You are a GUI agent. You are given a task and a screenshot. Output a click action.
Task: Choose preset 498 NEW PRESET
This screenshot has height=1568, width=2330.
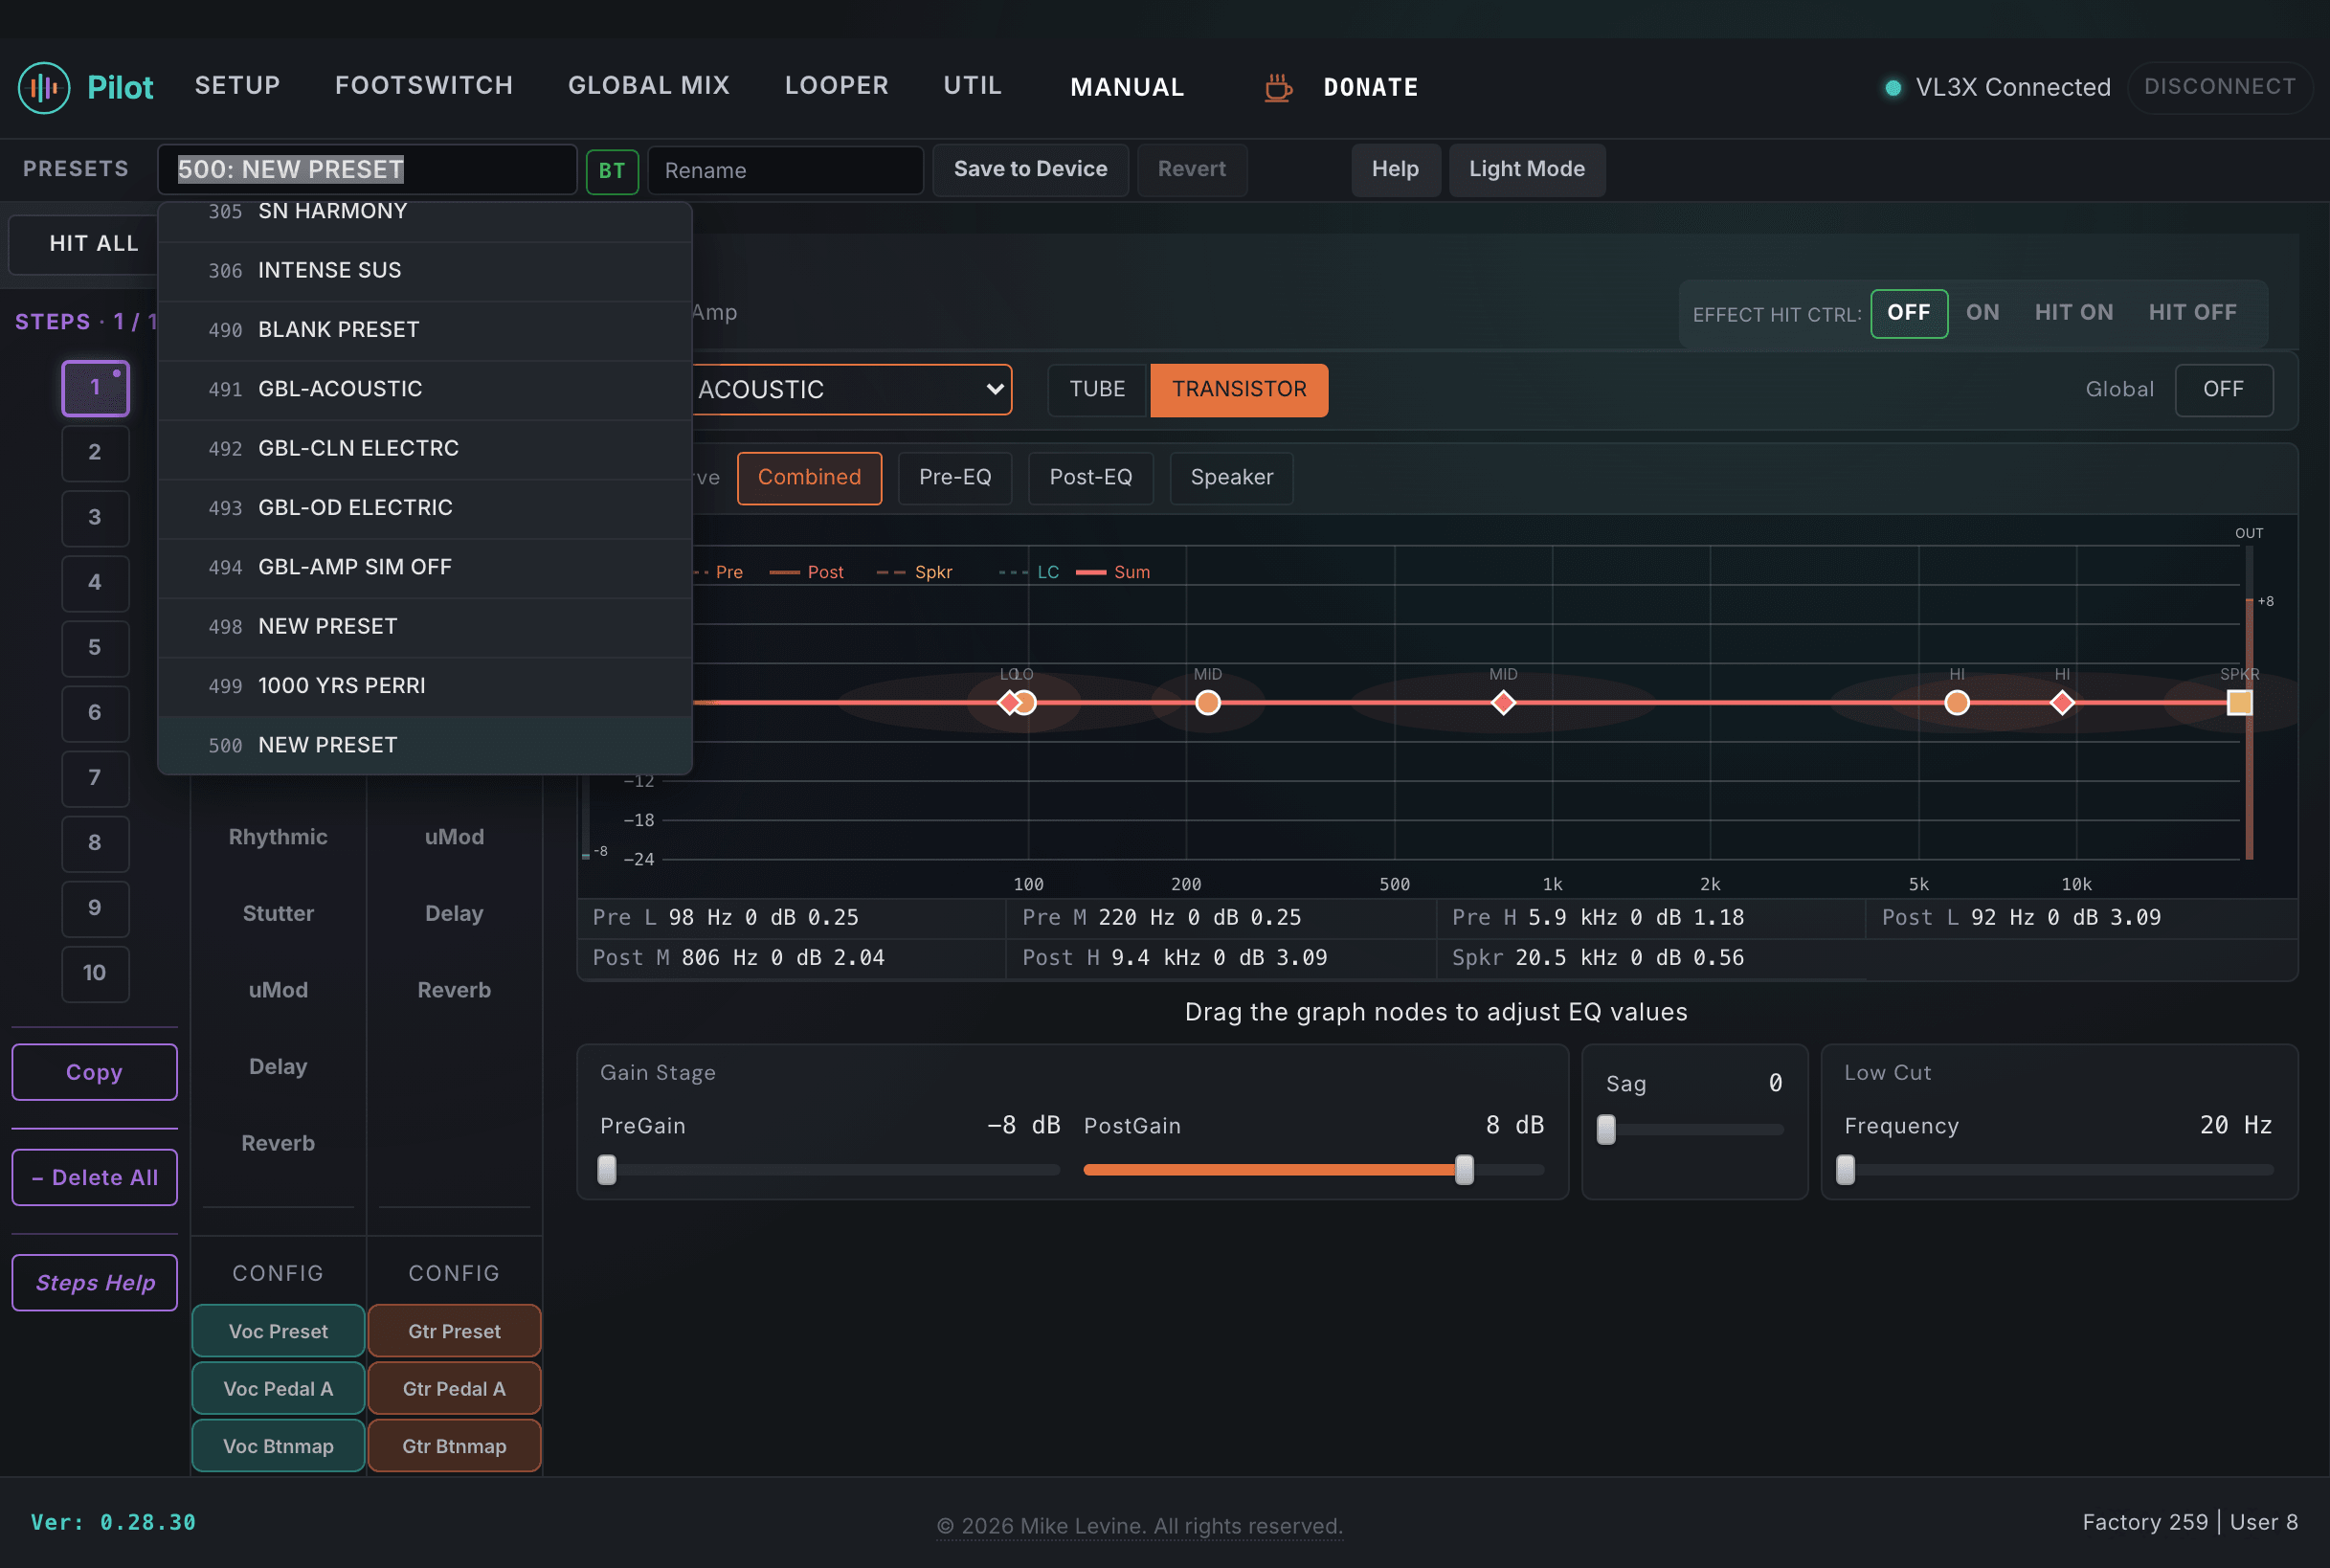click(425, 627)
